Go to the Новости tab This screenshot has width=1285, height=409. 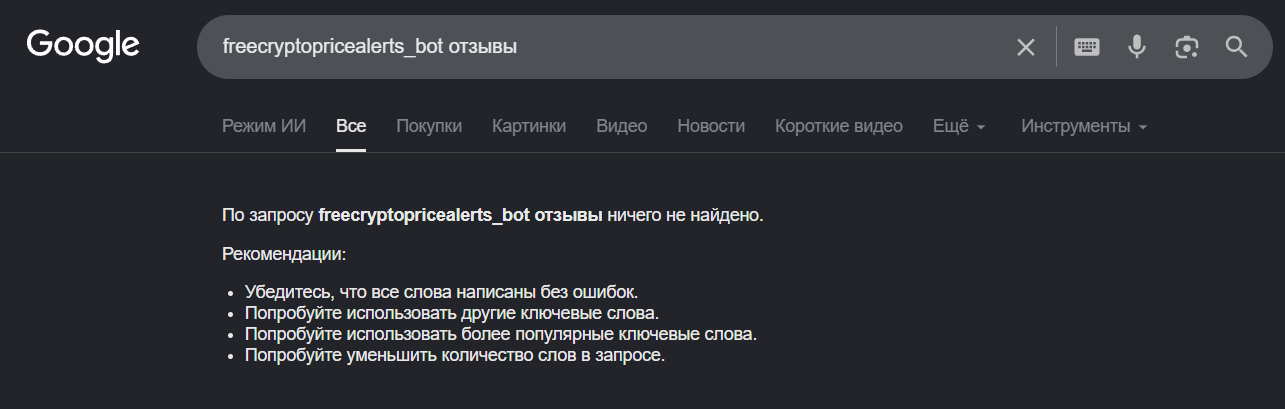pyautogui.click(x=711, y=126)
